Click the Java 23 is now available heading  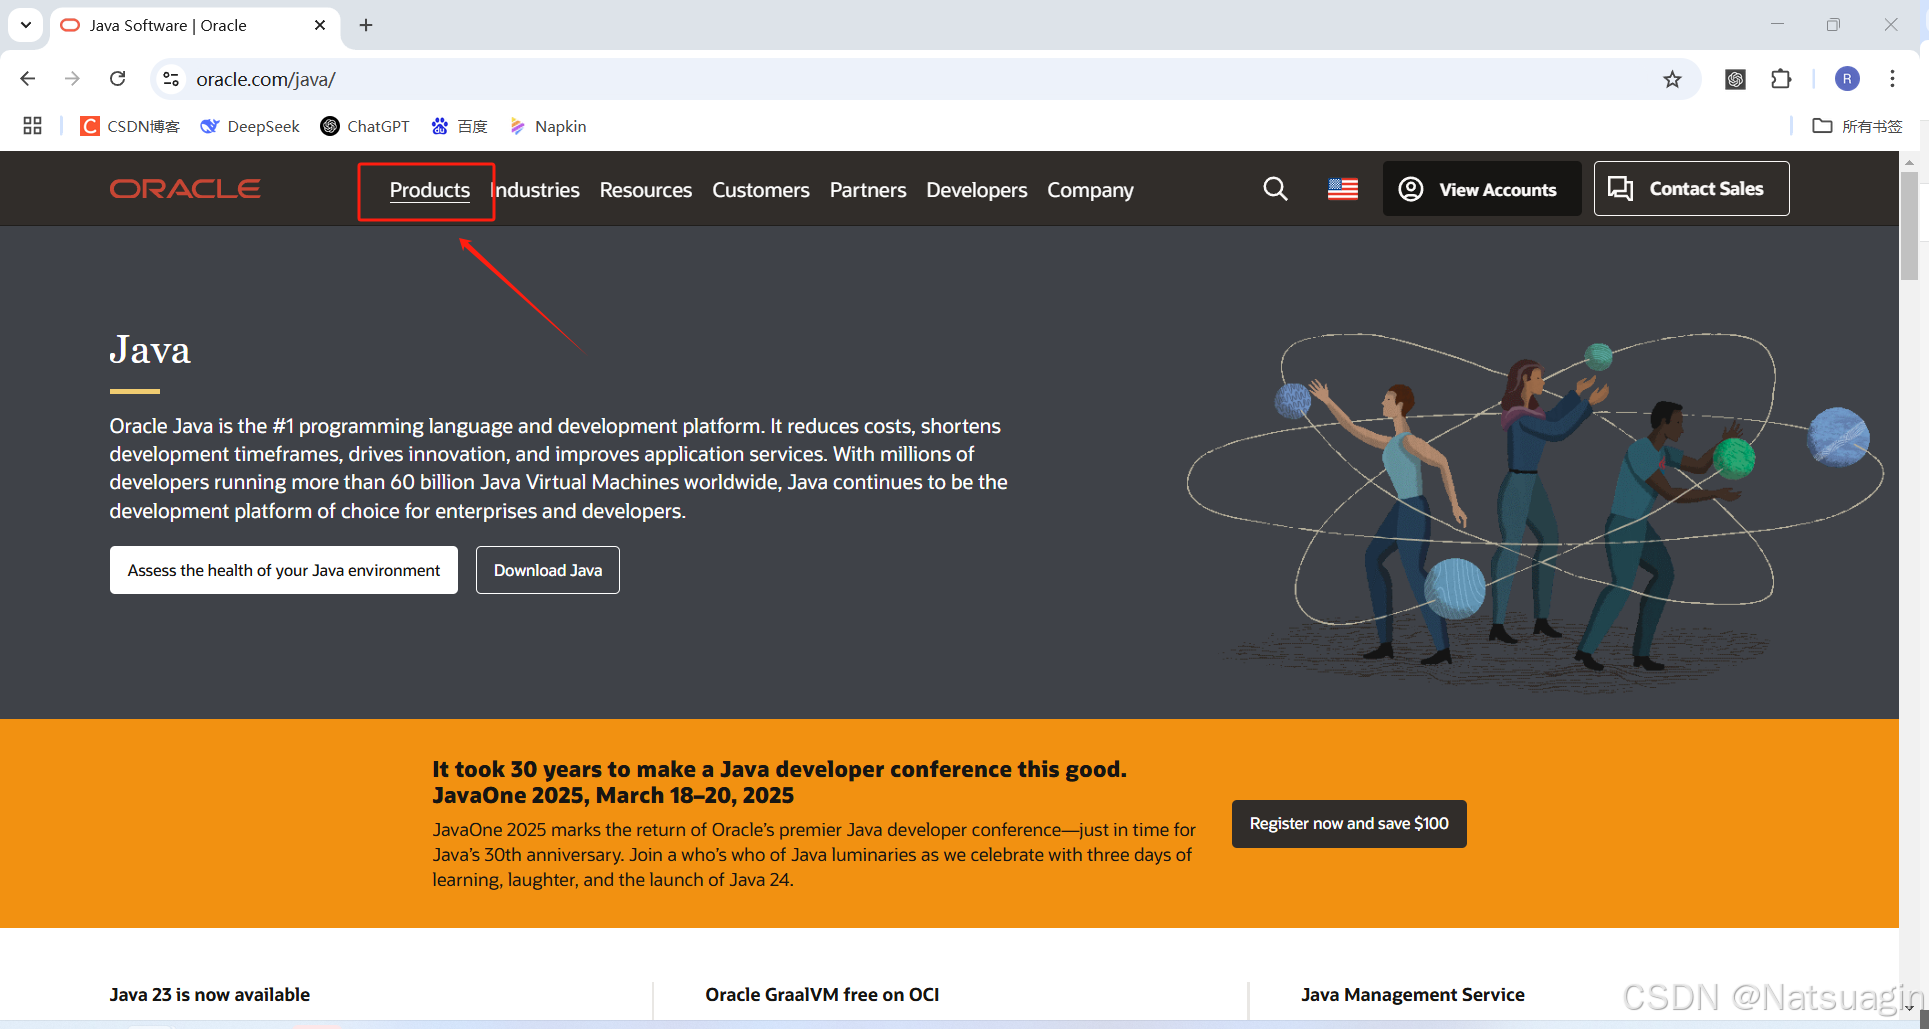(210, 995)
